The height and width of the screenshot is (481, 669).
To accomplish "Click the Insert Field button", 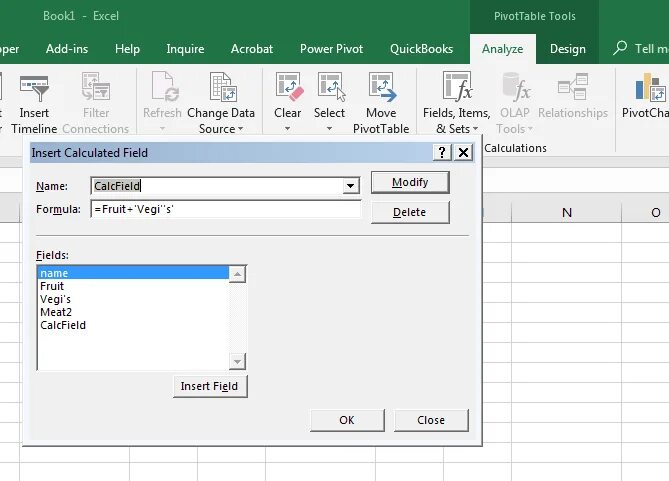I will pos(210,386).
